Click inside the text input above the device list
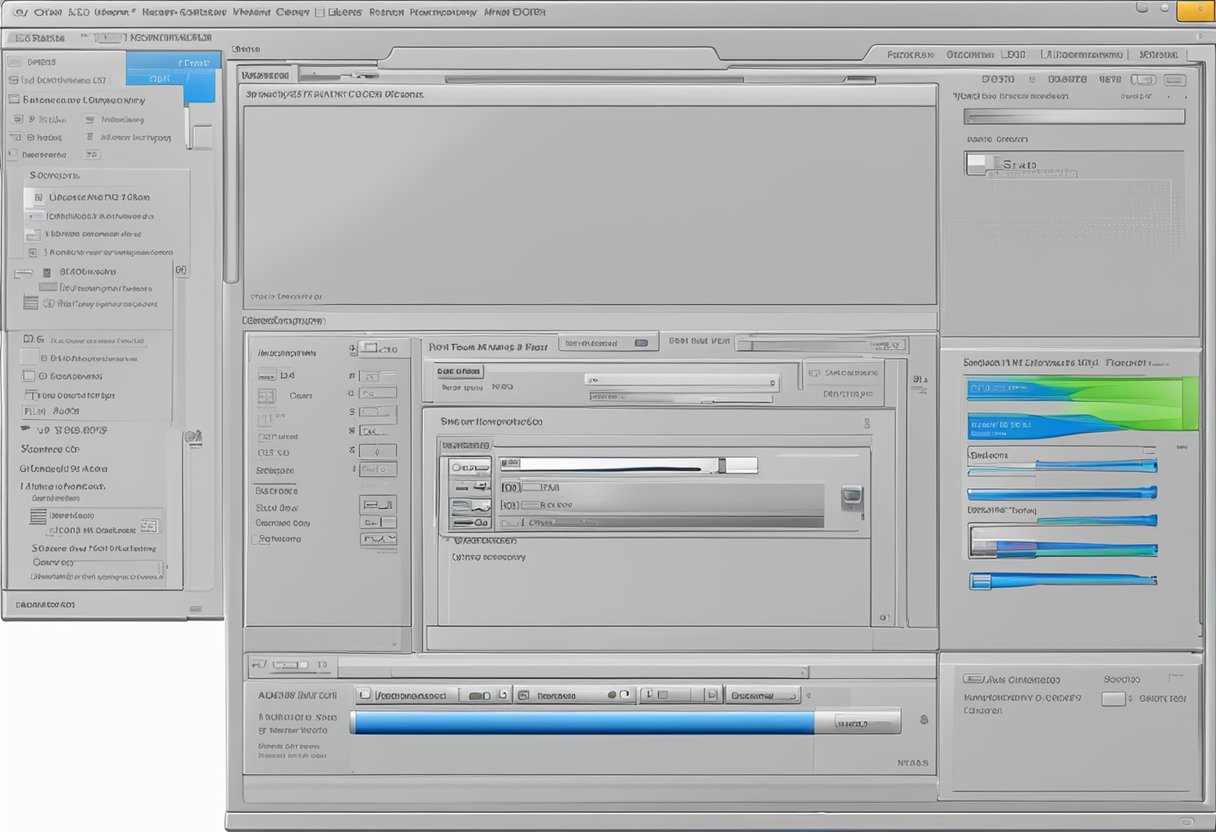This screenshot has height=832, width=1216. click(x=1075, y=116)
